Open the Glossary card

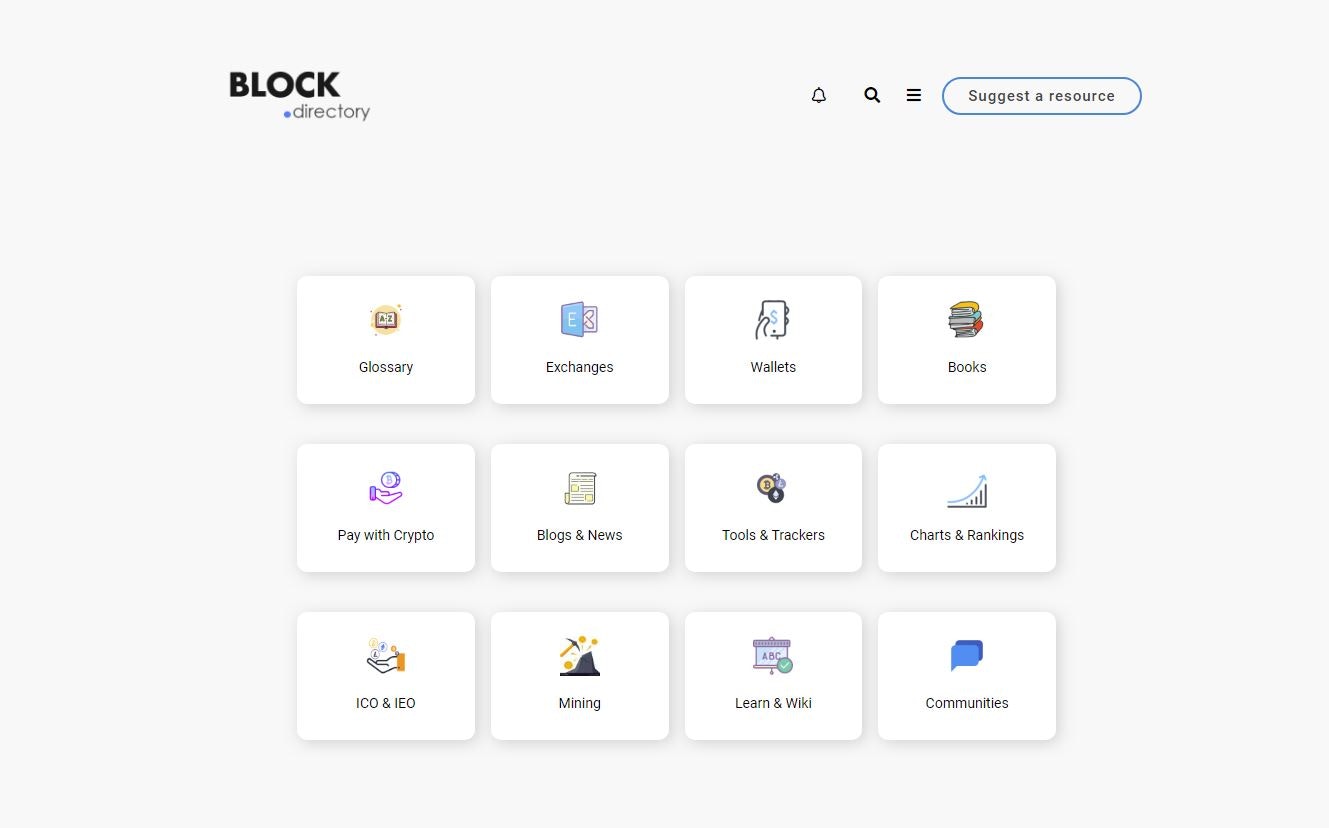click(x=386, y=340)
